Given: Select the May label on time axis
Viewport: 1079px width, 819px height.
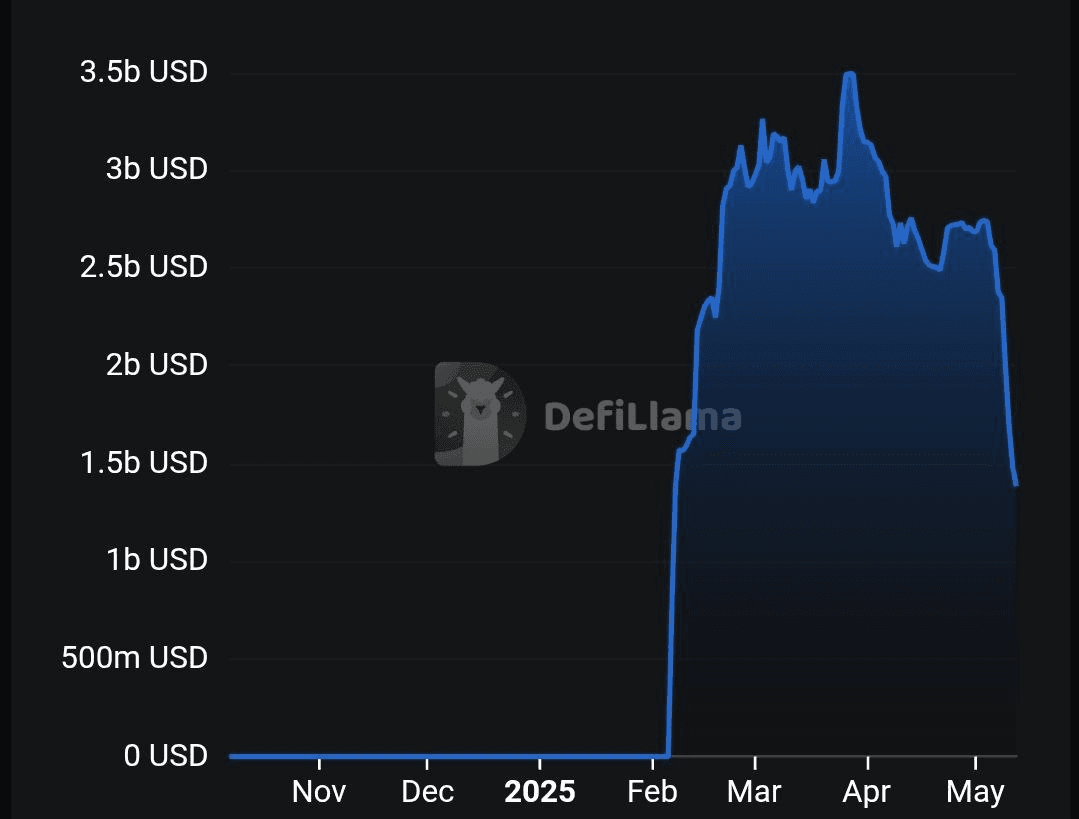Looking at the screenshot, I should point(975,792).
